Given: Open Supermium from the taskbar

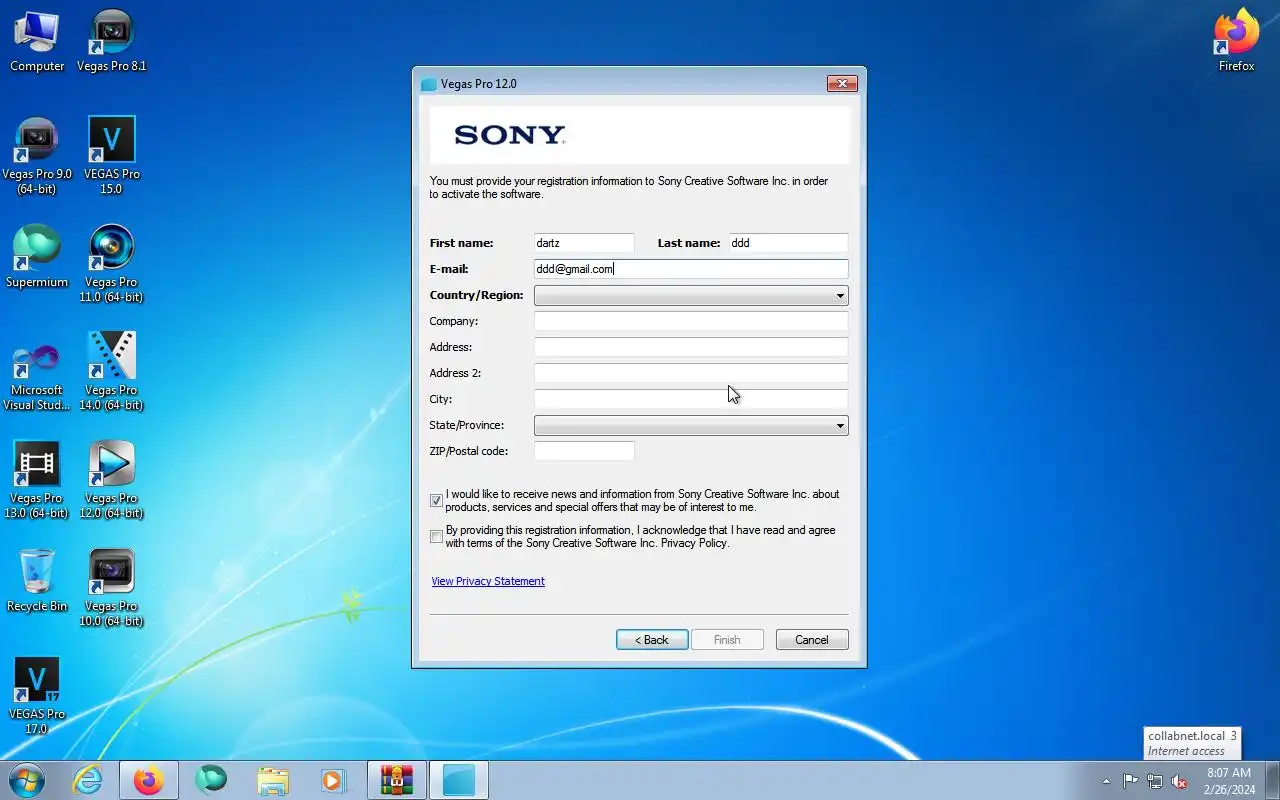Looking at the screenshot, I should pyautogui.click(x=211, y=780).
